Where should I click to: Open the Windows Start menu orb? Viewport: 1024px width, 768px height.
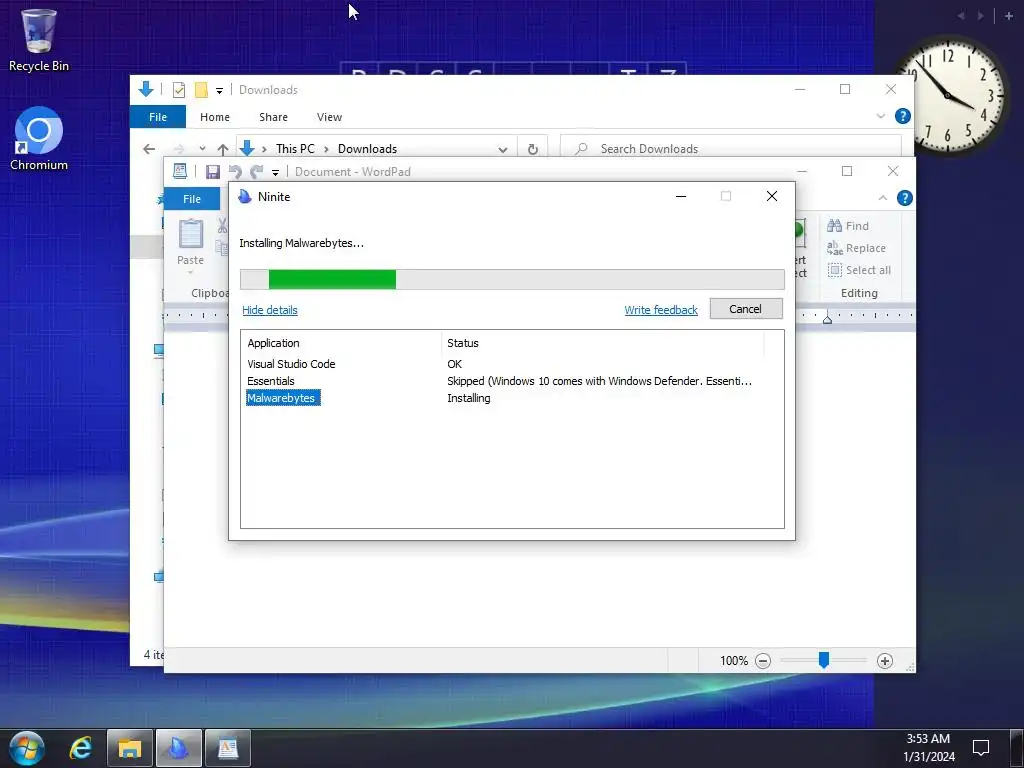click(x=27, y=748)
